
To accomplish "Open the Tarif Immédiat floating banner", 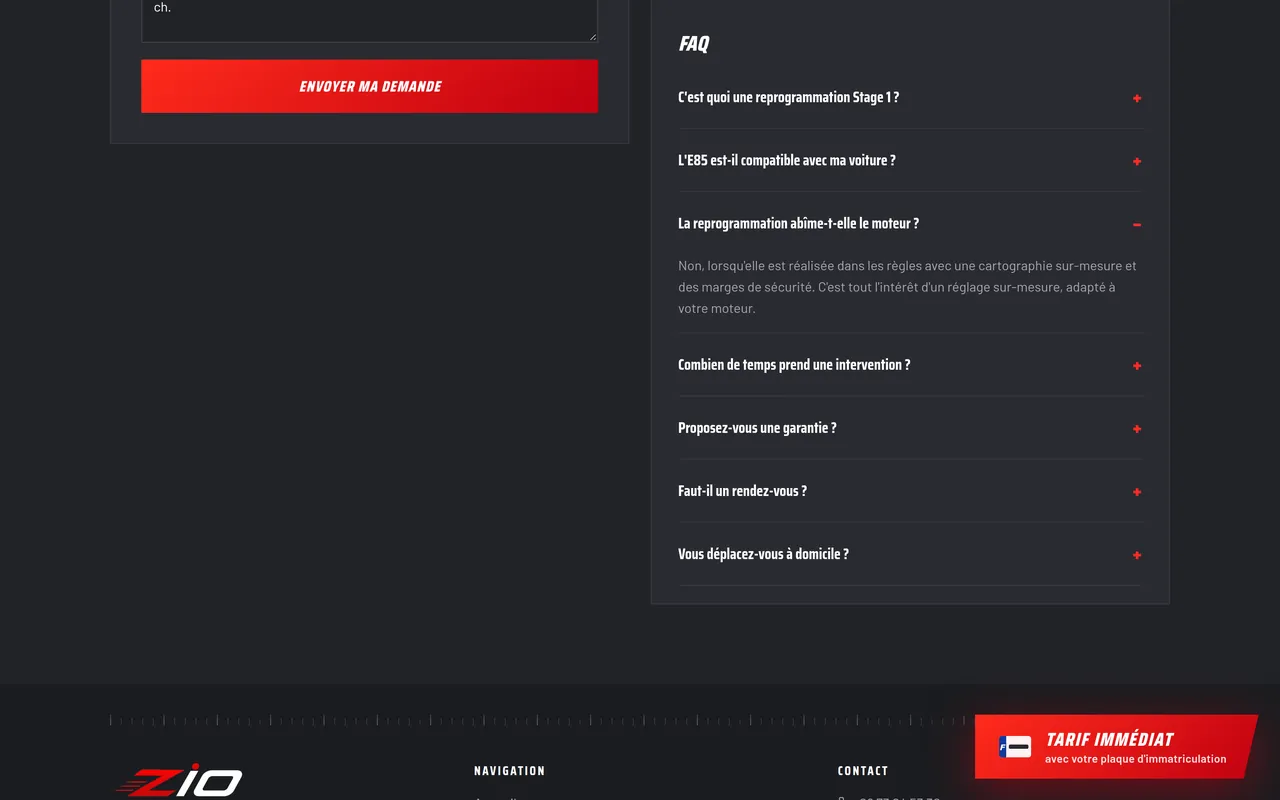I will point(1116,746).
